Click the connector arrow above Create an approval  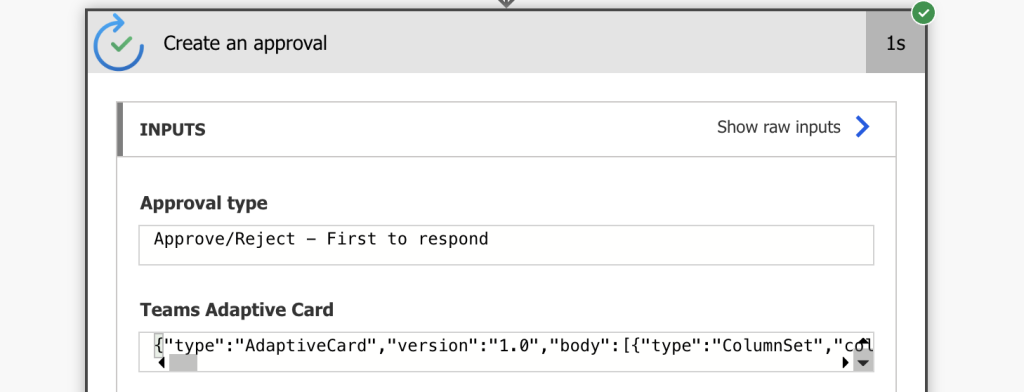506,3
